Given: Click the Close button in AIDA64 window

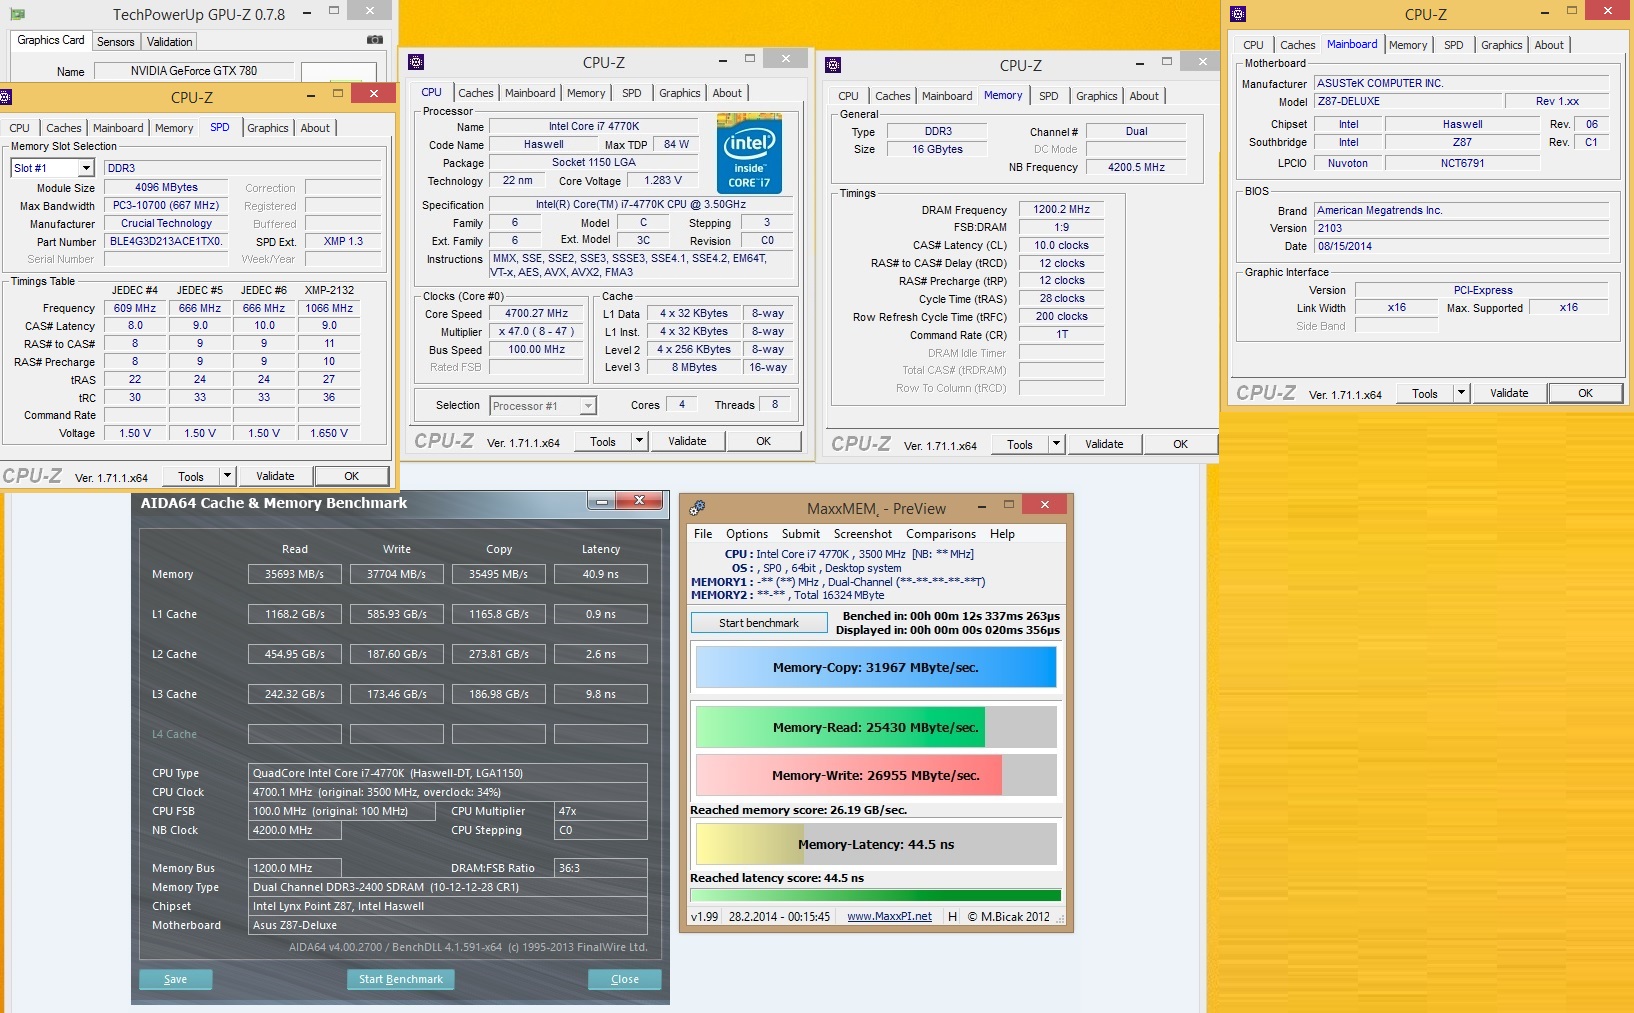Looking at the screenshot, I should [x=624, y=979].
